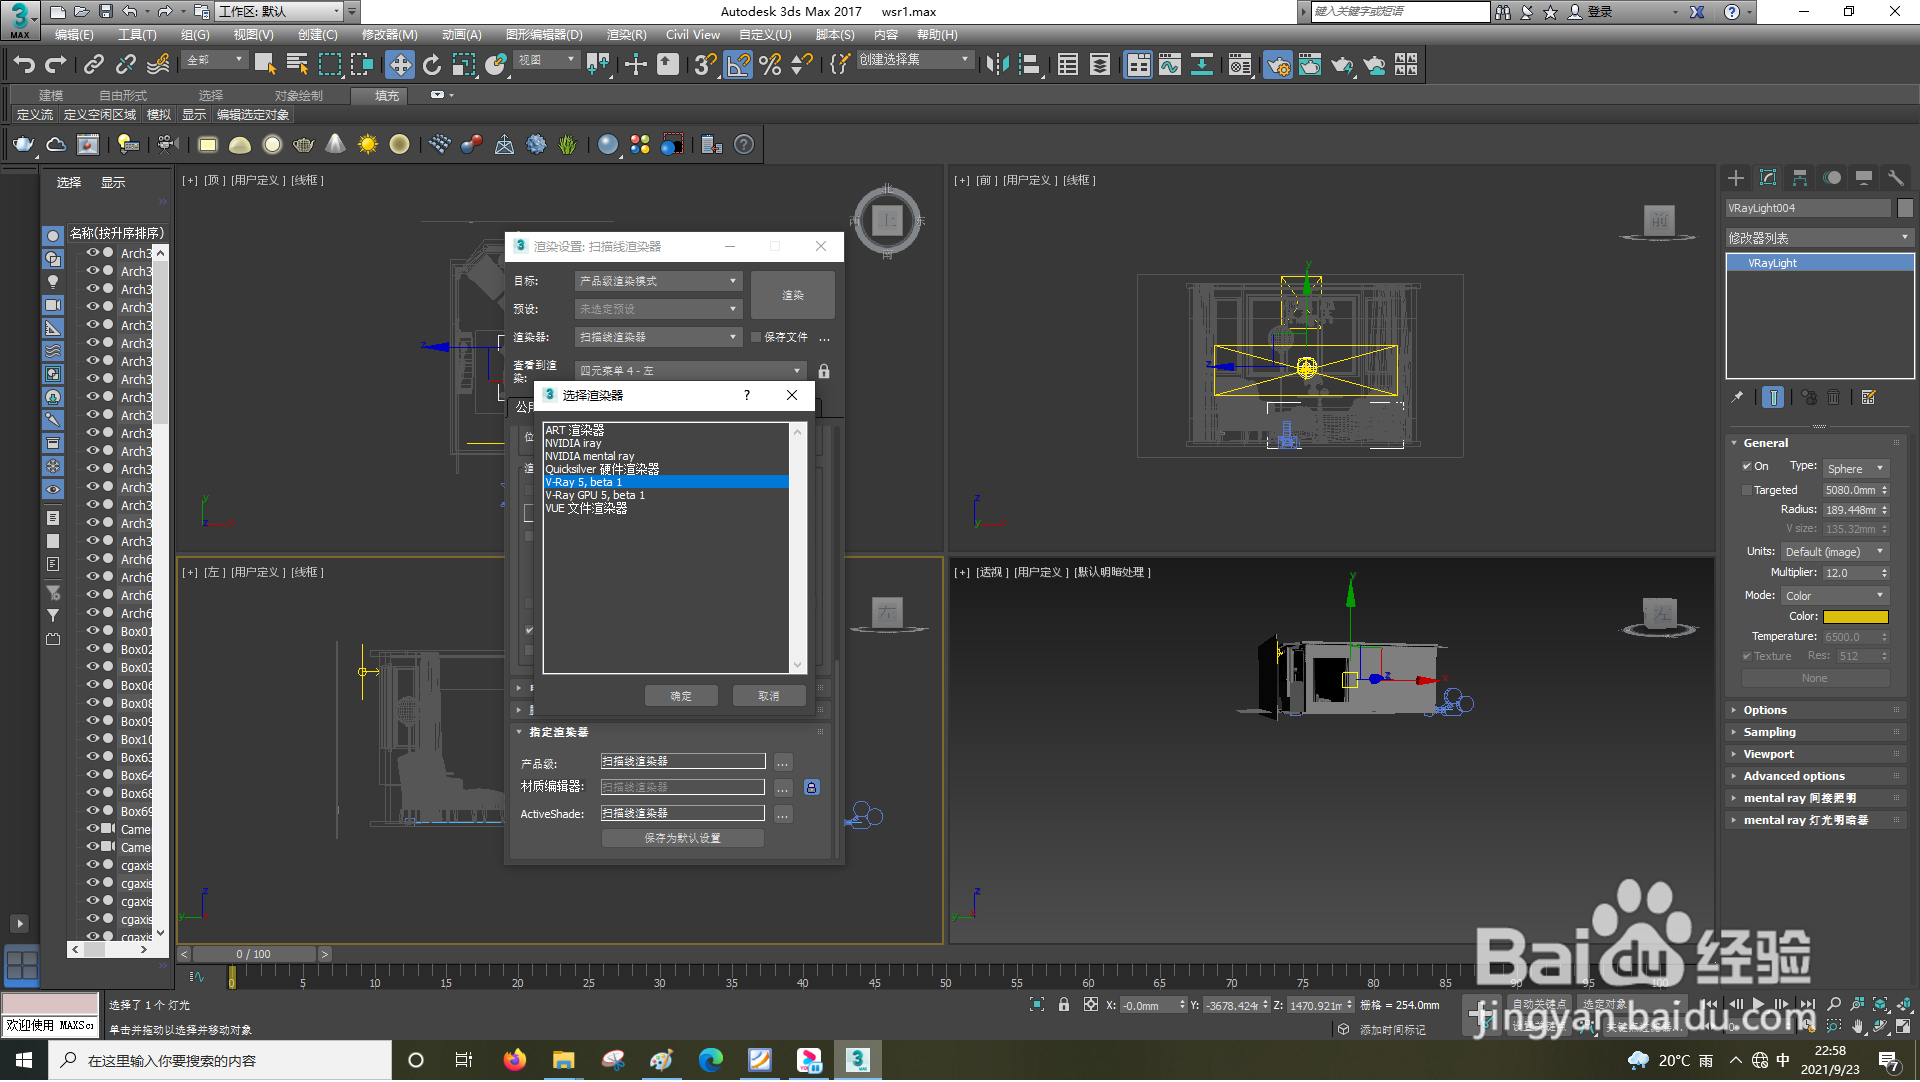Open the Modify panel tab icon
1920x1082 pixels.
[x=1768, y=178]
